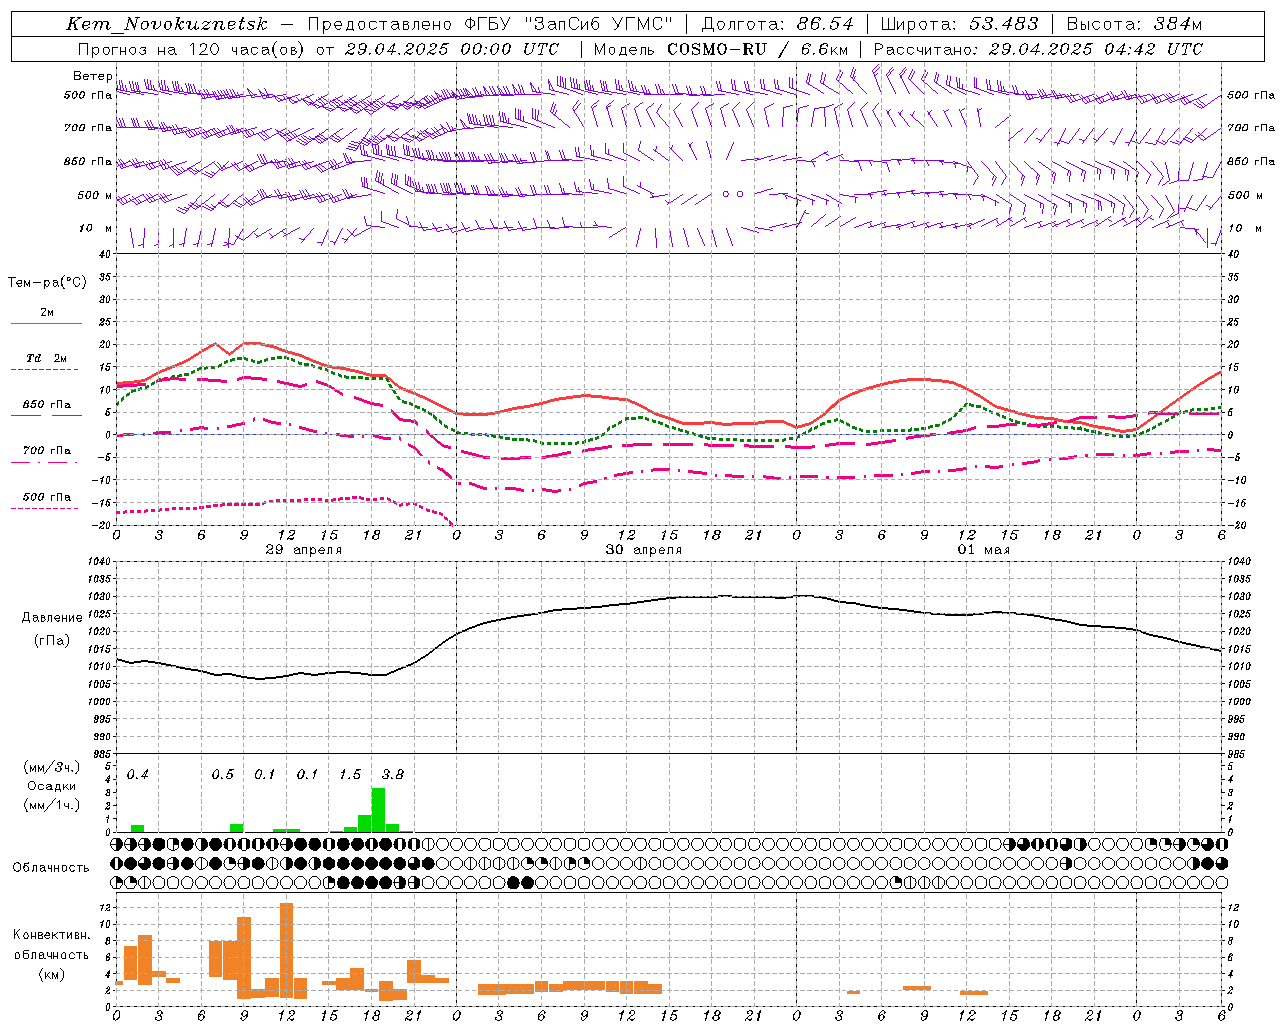1280x1024 pixels.
Task: Click the 'Тем-ра(°C)' temperature label
Action: click(47, 283)
